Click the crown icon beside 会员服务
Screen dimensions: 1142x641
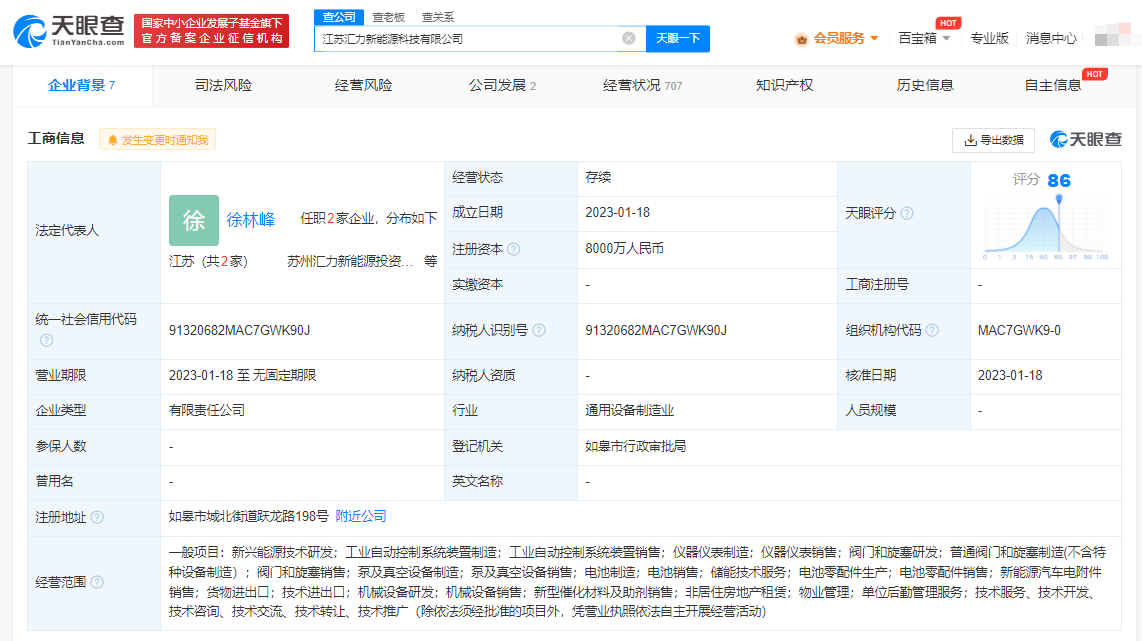(x=801, y=37)
